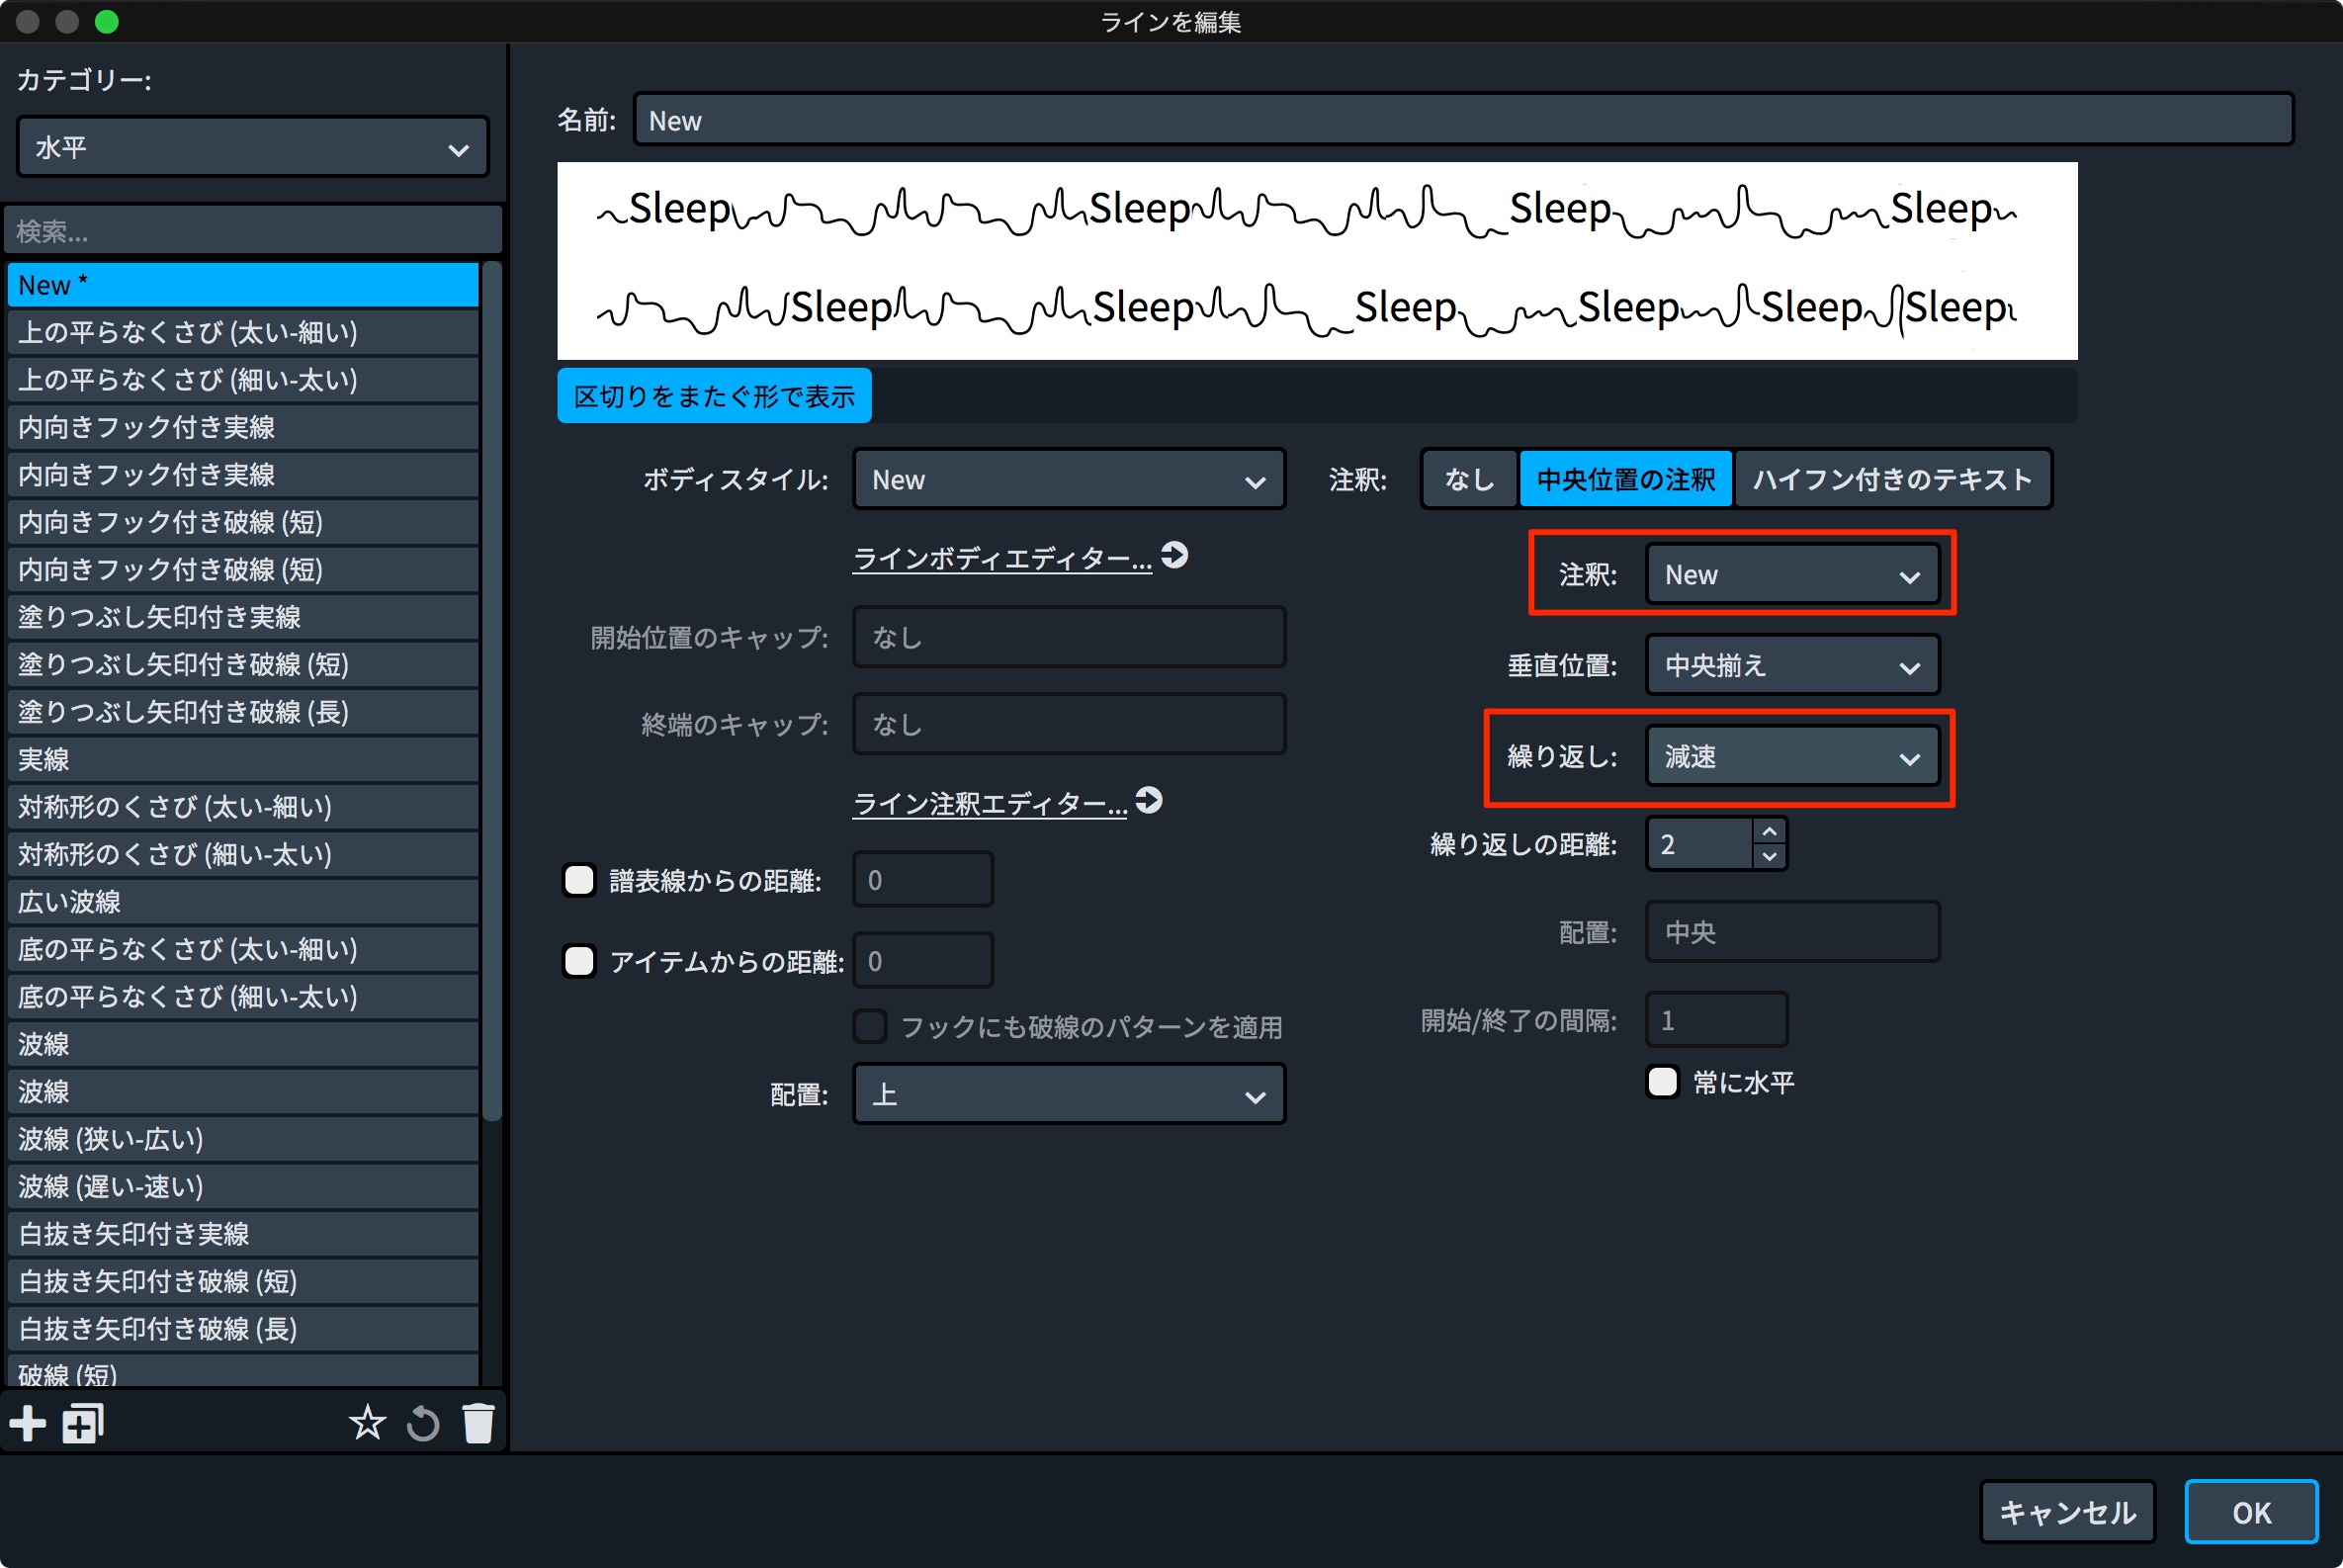Click arrow icon next to ラインボディエディター

[x=1175, y=555]
